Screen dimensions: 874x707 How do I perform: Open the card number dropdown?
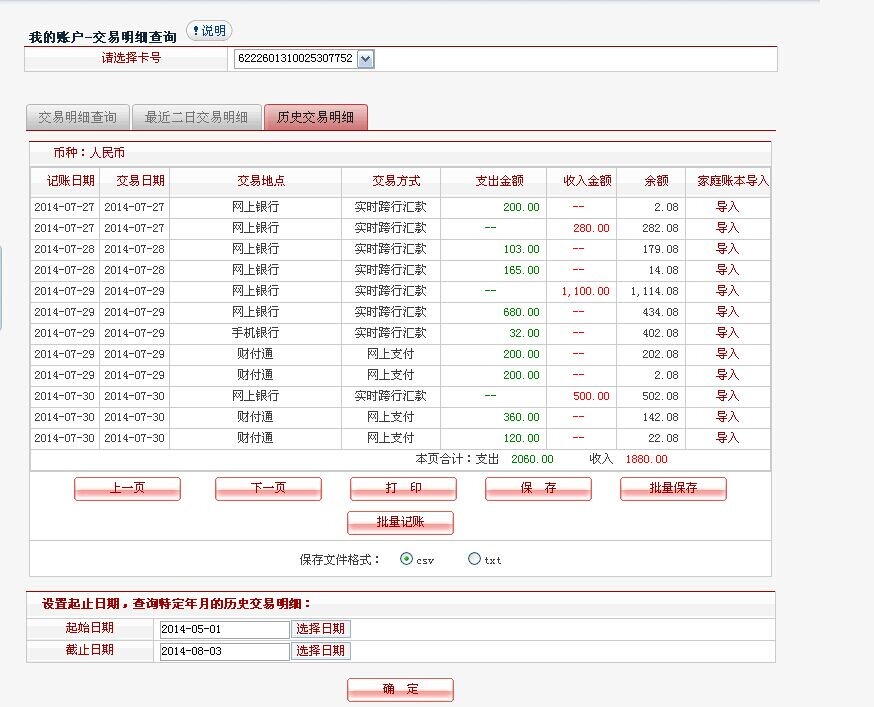tap(365, 59)
